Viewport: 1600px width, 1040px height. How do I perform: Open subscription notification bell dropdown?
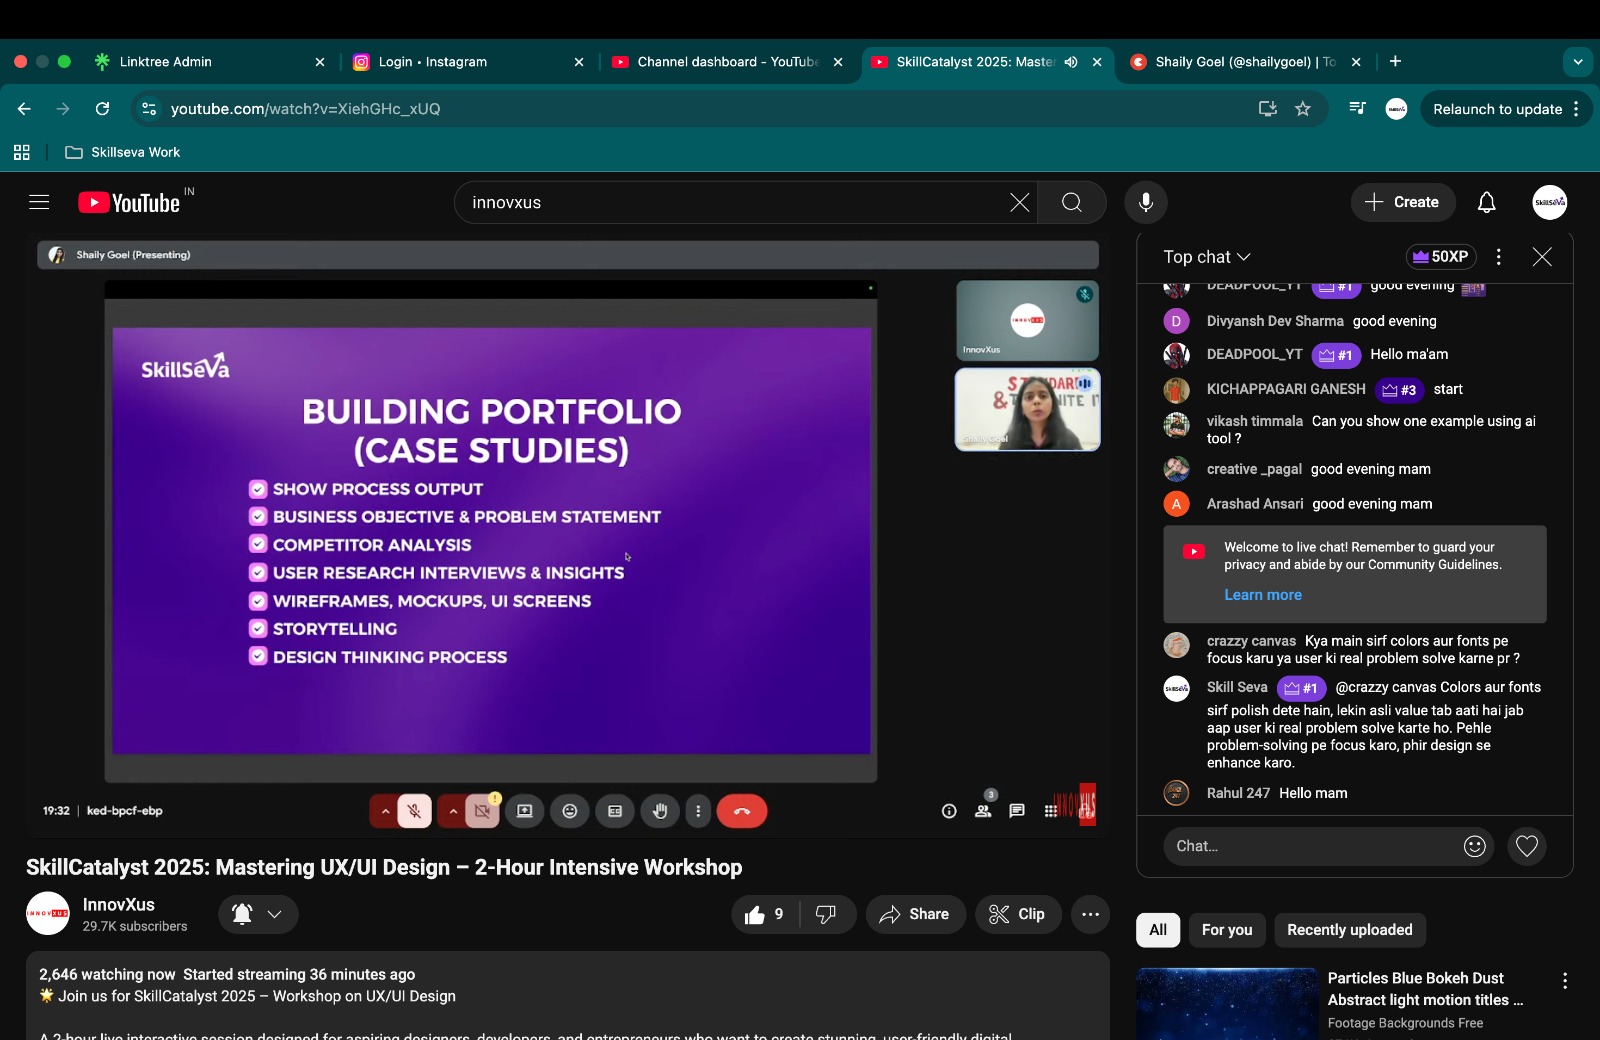[258, 914]
